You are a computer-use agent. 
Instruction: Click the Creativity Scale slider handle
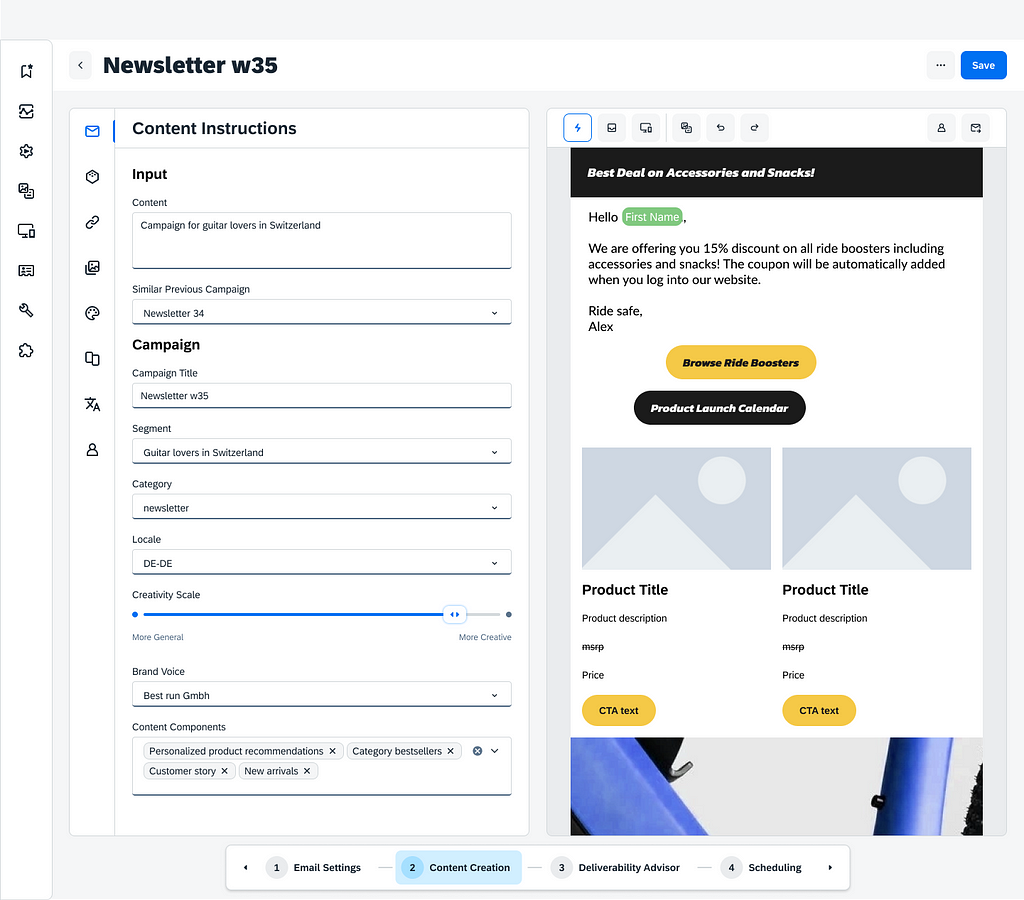454,614
